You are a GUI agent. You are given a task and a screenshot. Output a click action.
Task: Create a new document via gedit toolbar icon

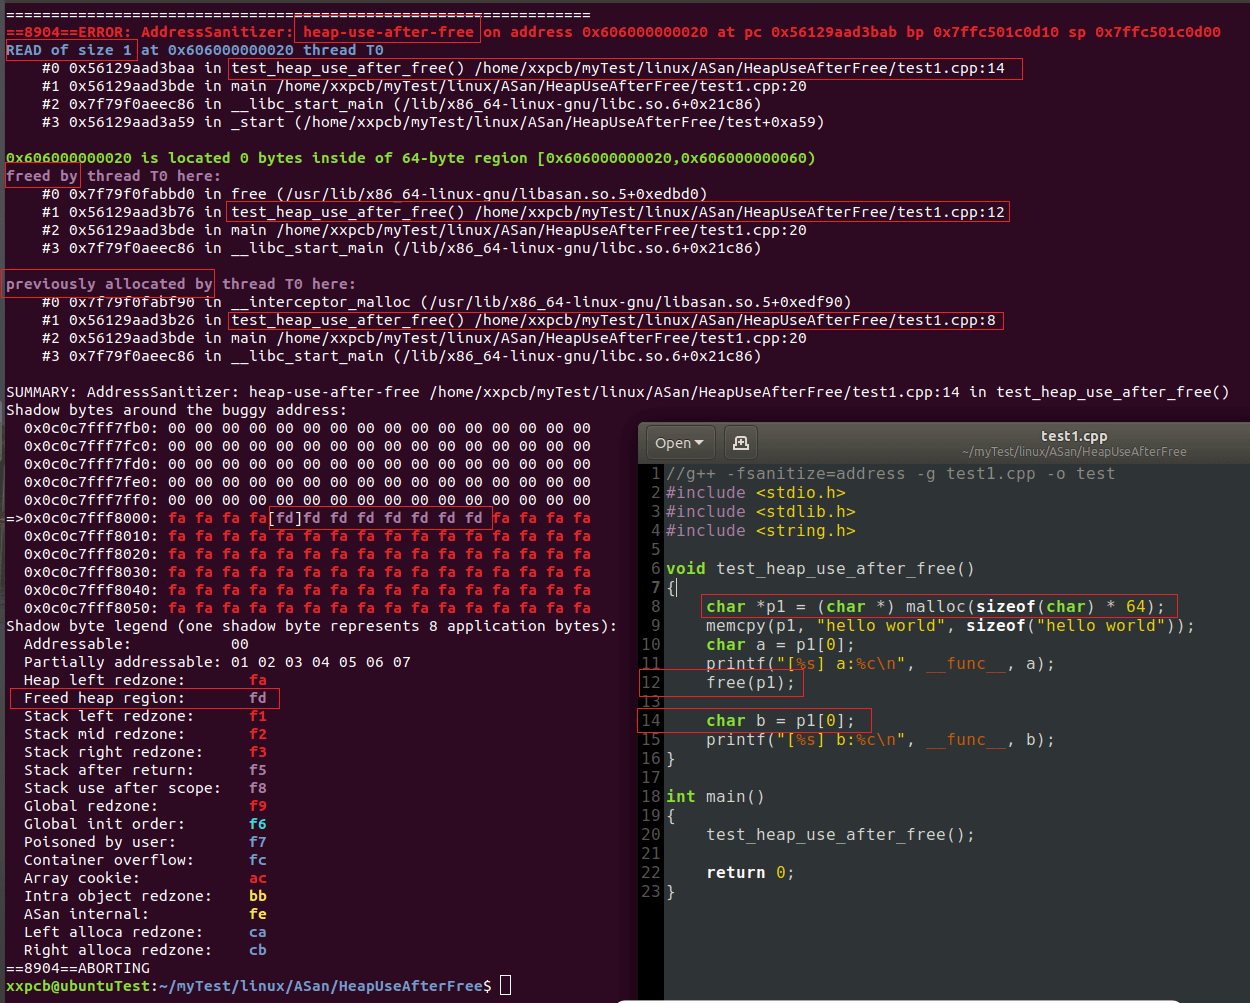741,442
